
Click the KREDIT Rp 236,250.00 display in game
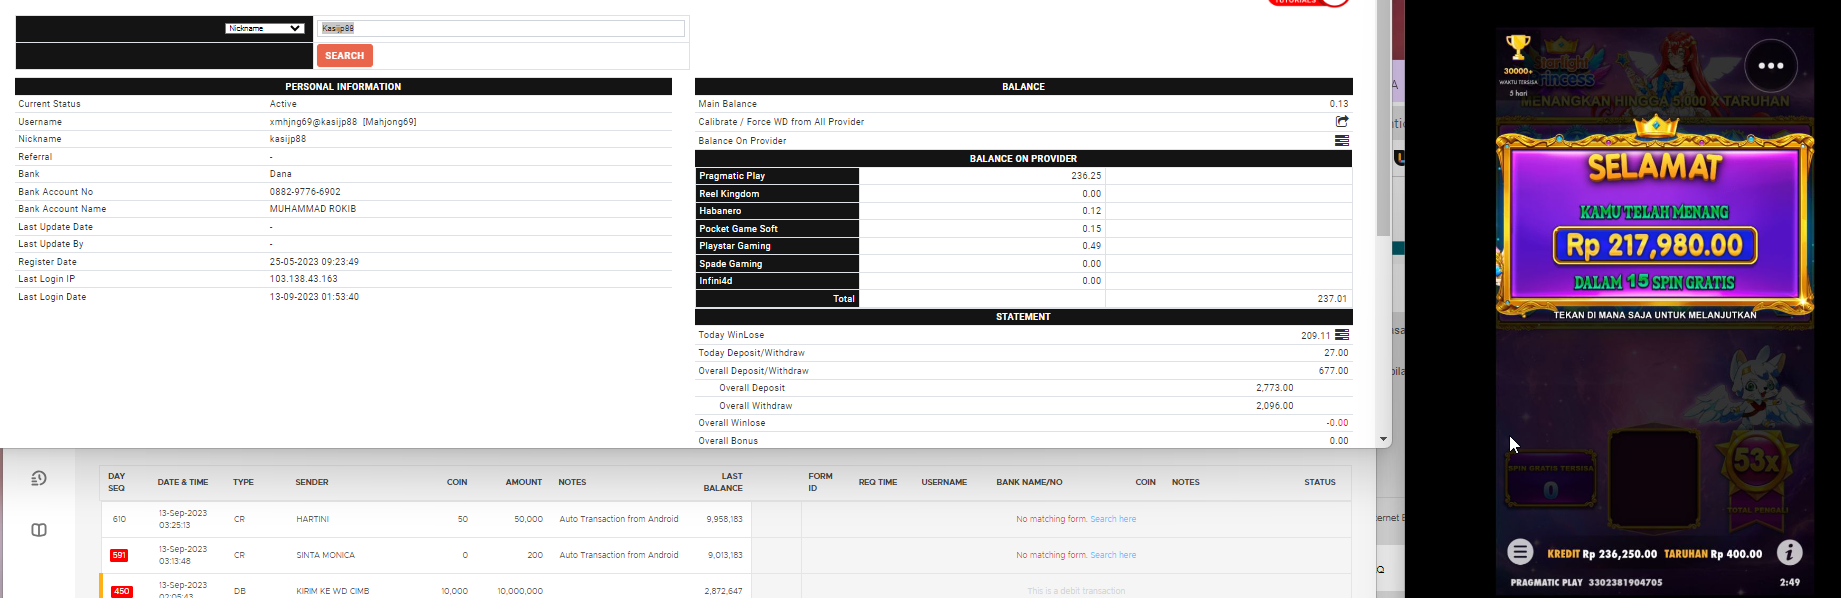(1602, 554)
